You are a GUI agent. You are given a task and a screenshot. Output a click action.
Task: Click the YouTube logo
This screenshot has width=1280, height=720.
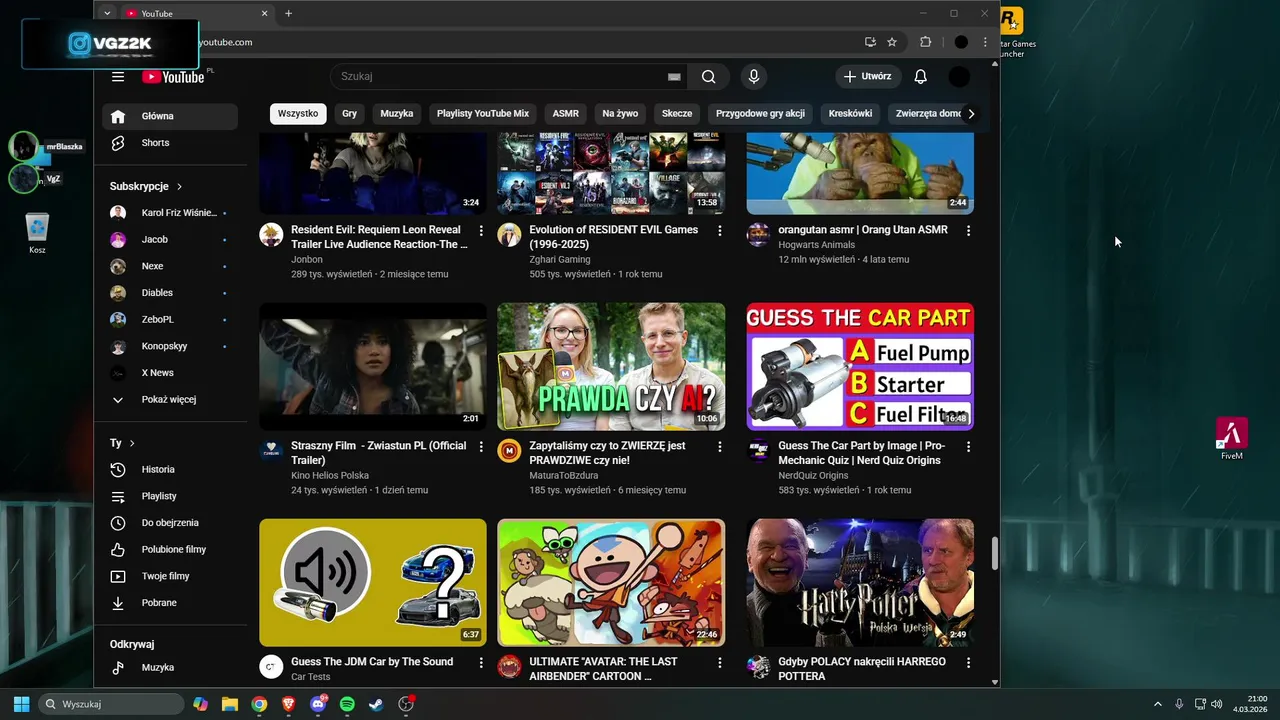[x=175, y=77]
